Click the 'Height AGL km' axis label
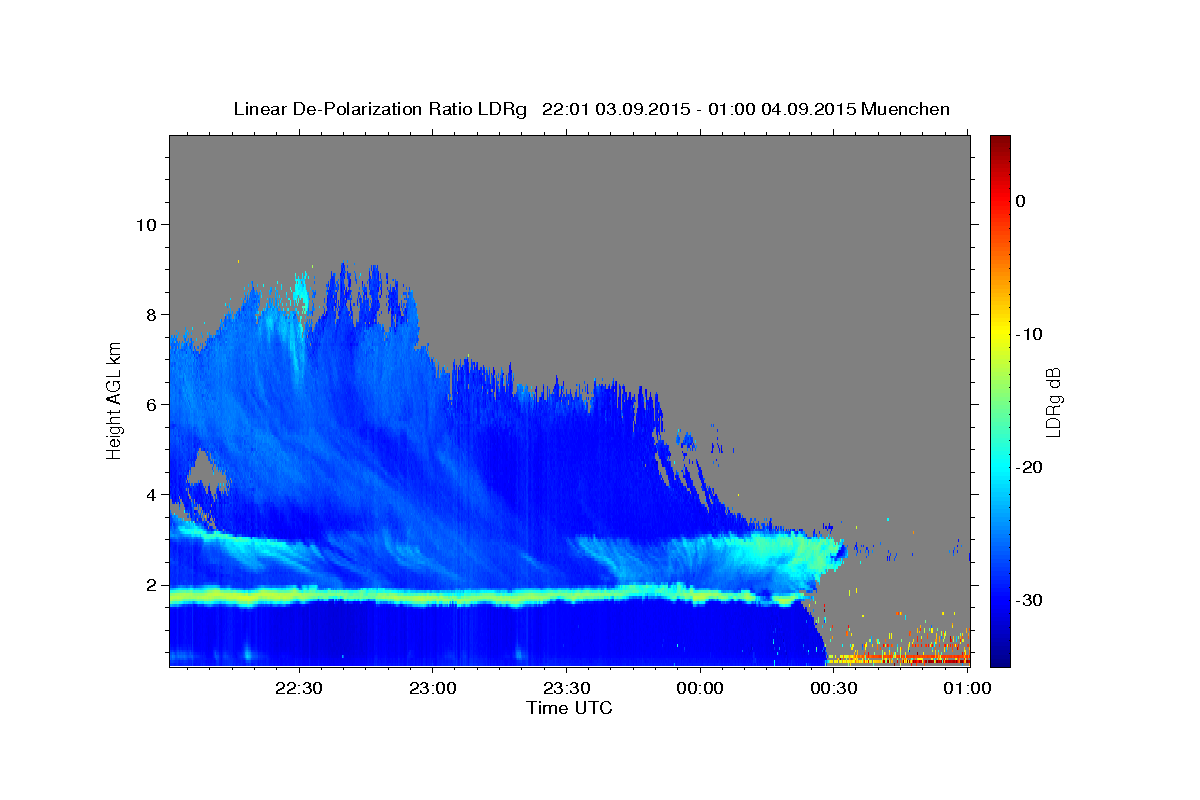The image size is (1200, 800). [x=114, y=400]
